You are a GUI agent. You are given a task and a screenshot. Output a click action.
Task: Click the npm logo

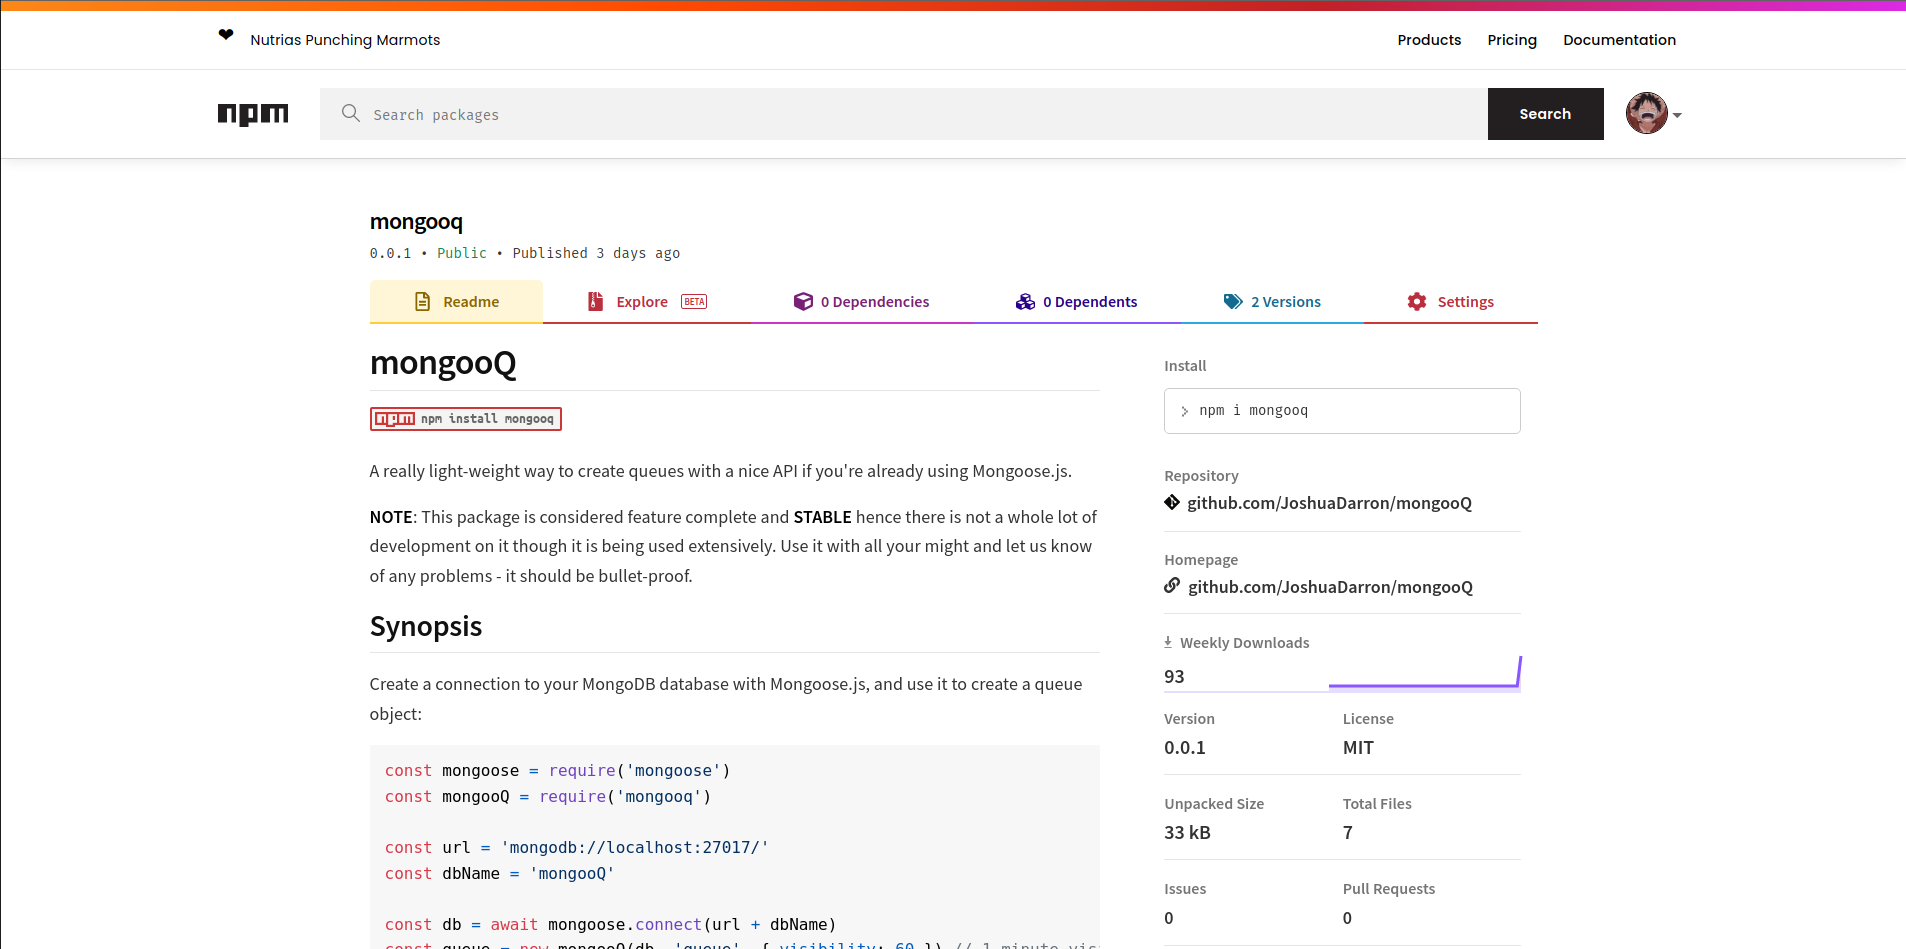253,114
